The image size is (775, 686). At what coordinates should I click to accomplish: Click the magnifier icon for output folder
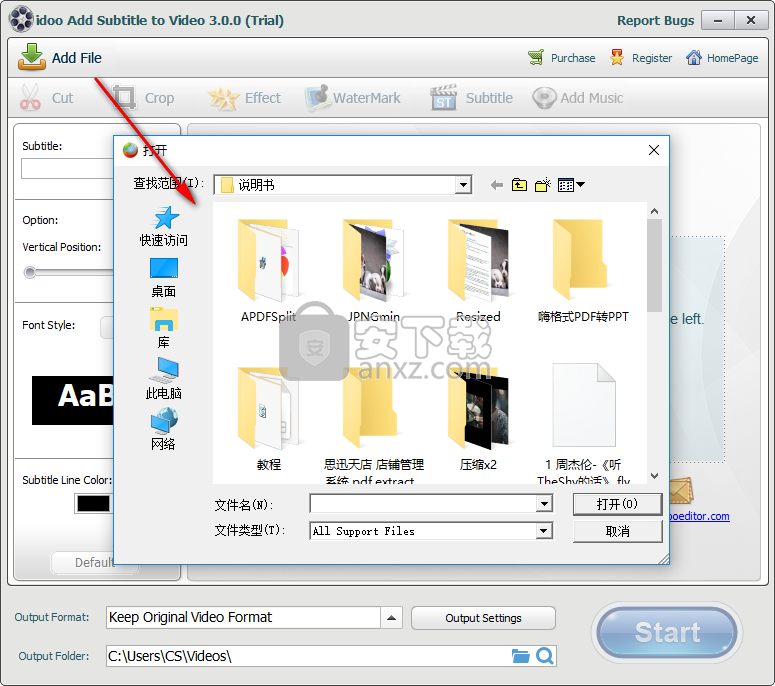[545, 656]
